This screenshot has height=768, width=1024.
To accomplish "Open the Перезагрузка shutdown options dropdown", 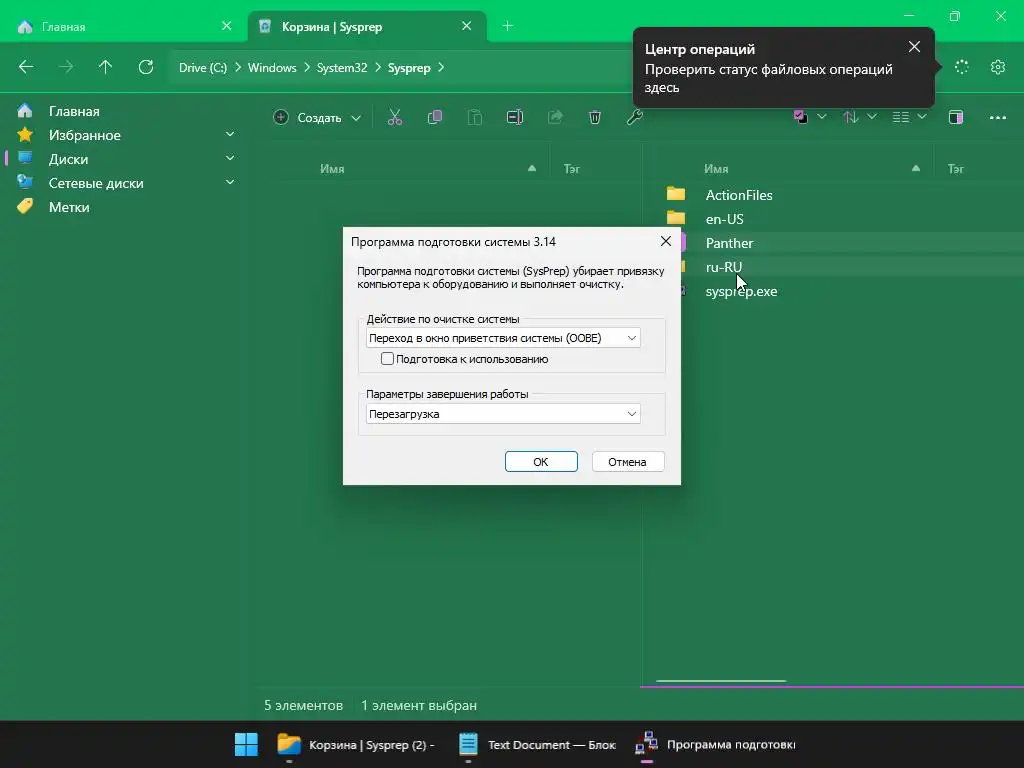I will (503, 413).
